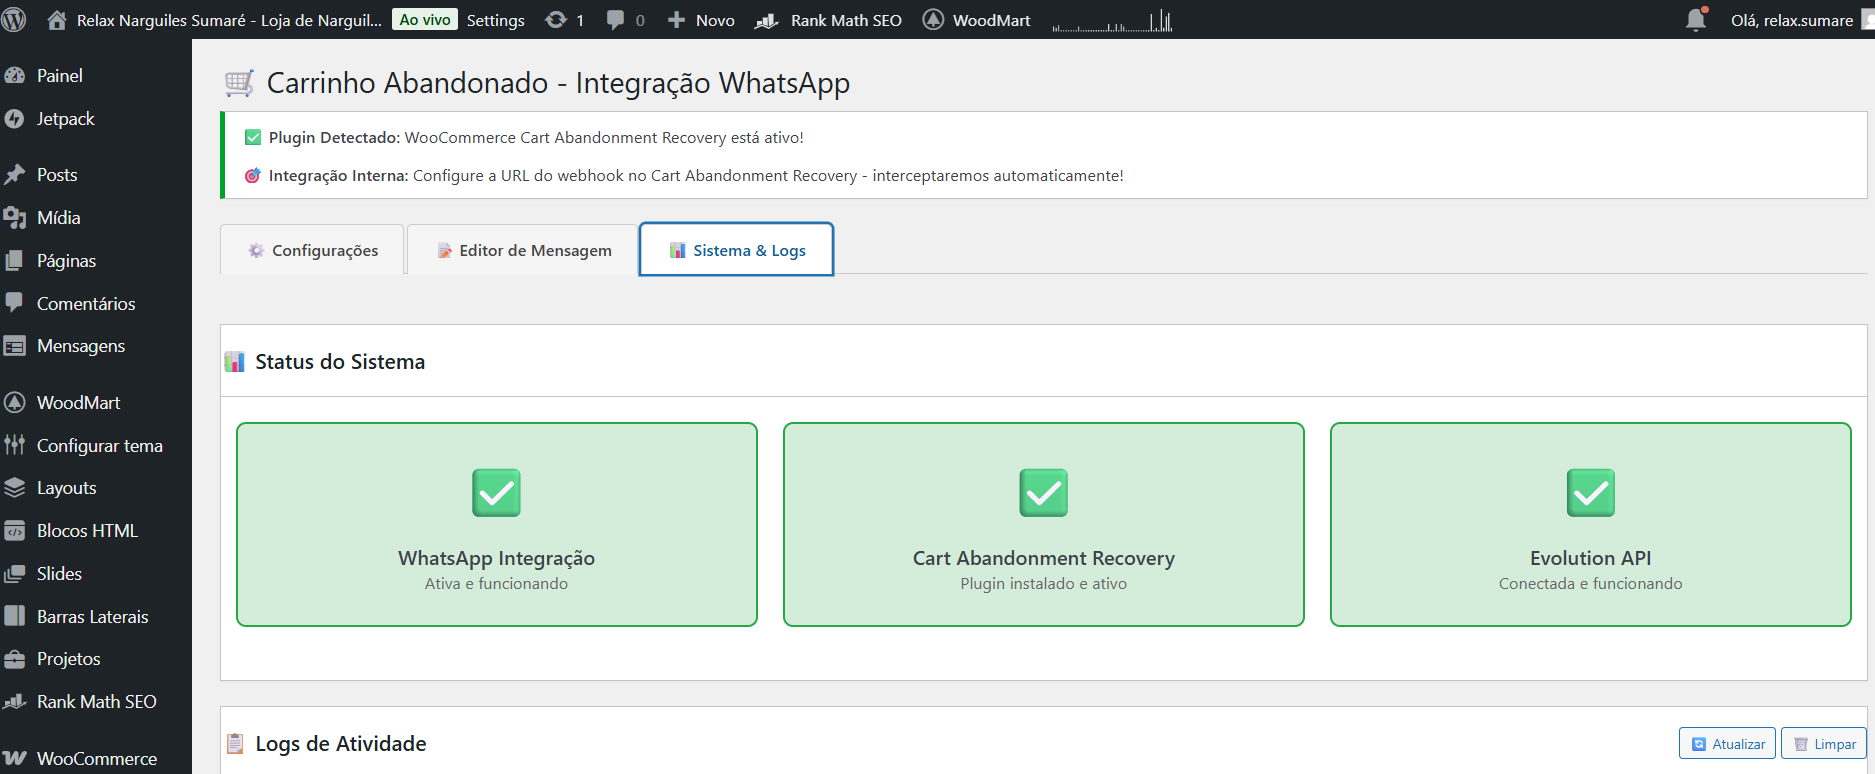1875x774 pixels.
Task: Click the Blocos HTML code icon
Action: [15, 531]
